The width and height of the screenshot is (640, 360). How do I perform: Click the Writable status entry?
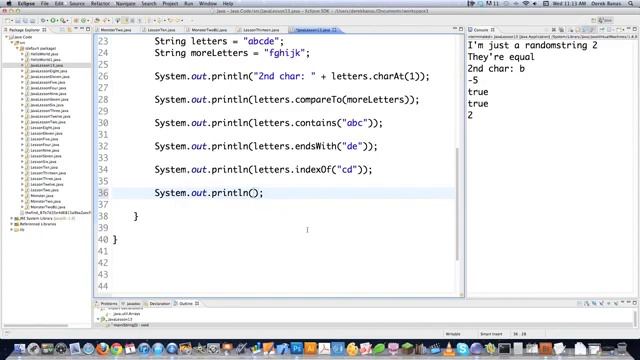(x=453, y=334)
